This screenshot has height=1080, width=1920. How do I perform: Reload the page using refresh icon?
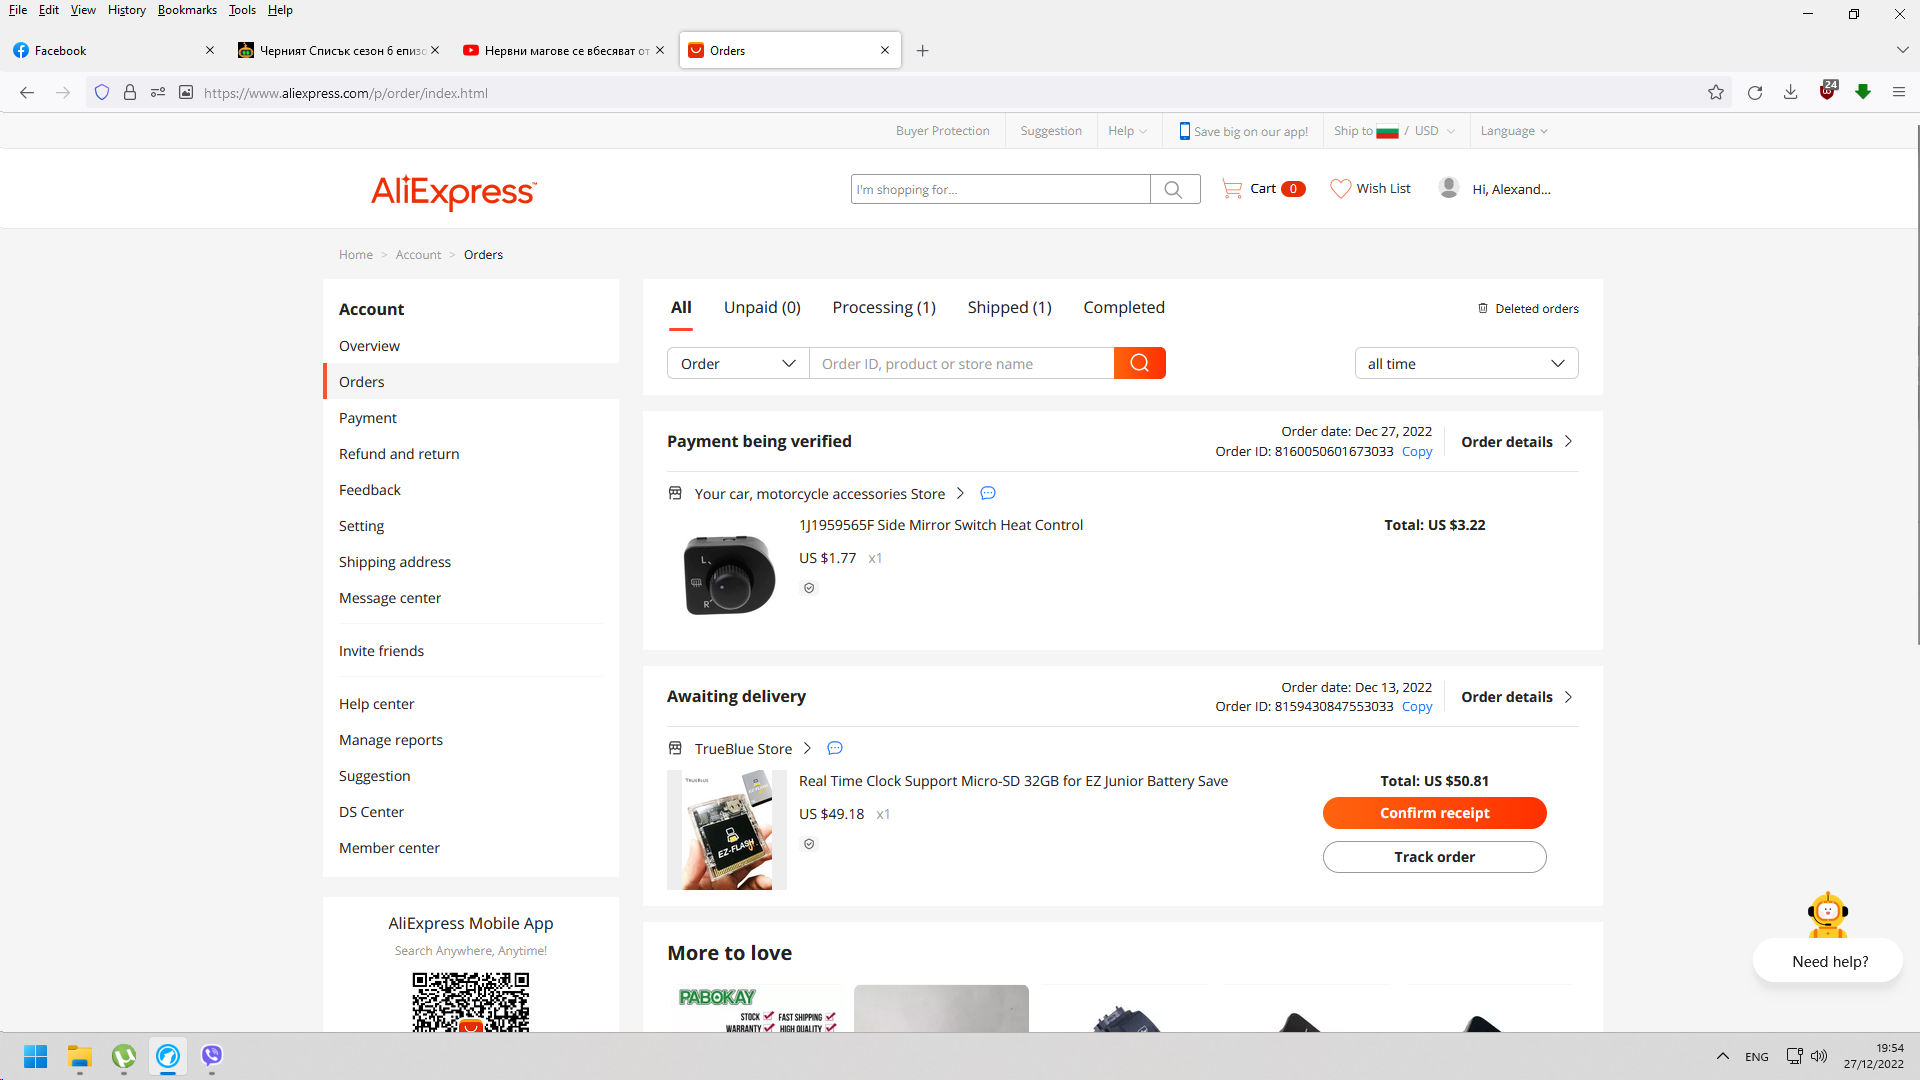(x=1754, y=93)
